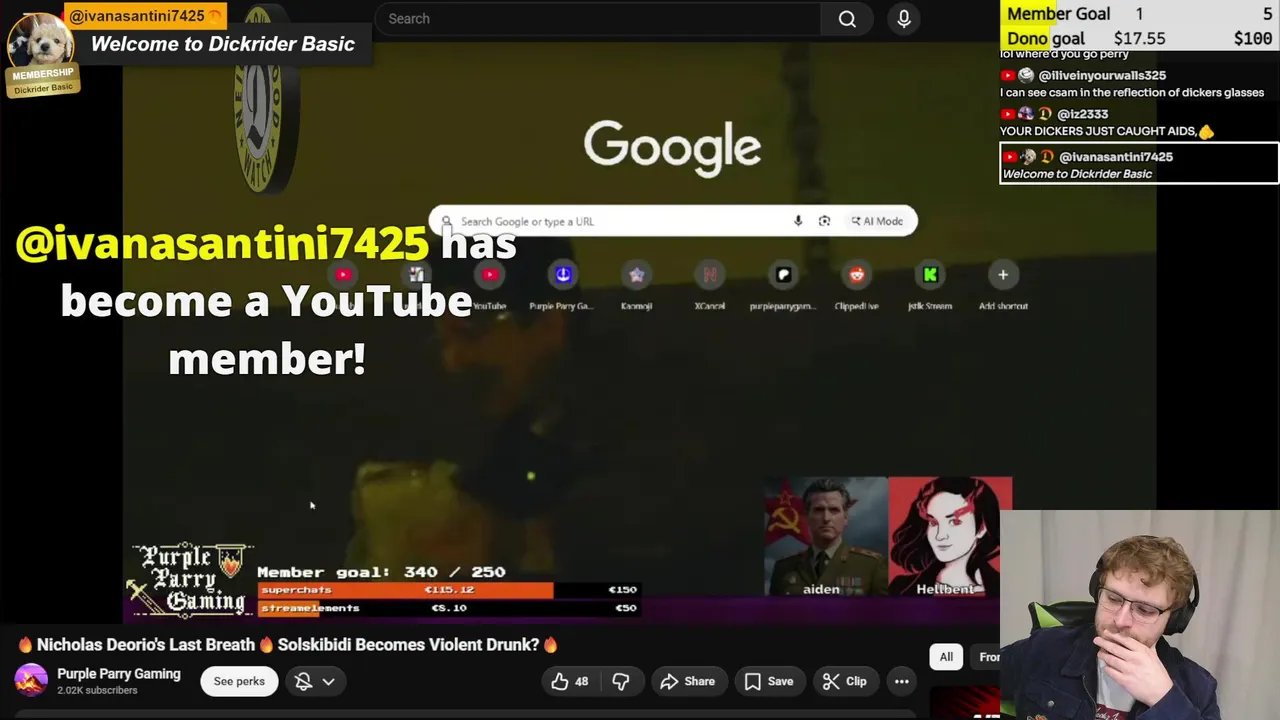Click the YouTube search magnifier button

847,19
